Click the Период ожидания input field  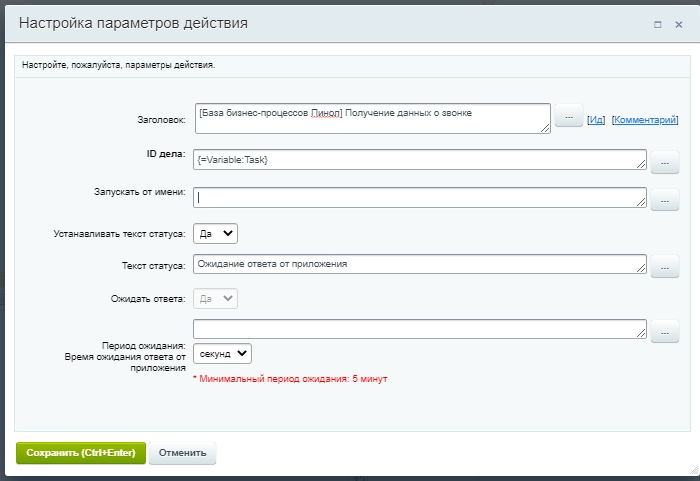[x=418, y=330]
